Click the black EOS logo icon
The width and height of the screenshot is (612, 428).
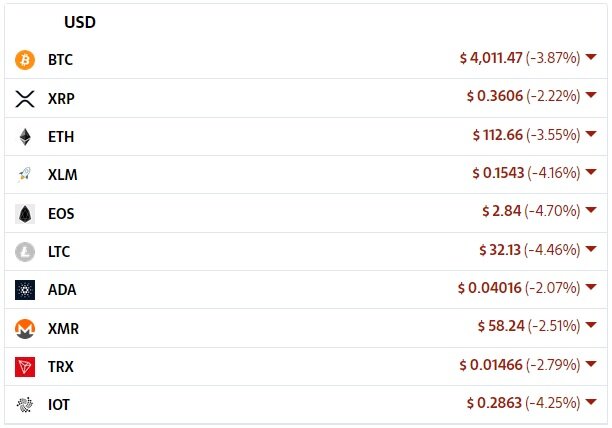(x=25, y=214)
